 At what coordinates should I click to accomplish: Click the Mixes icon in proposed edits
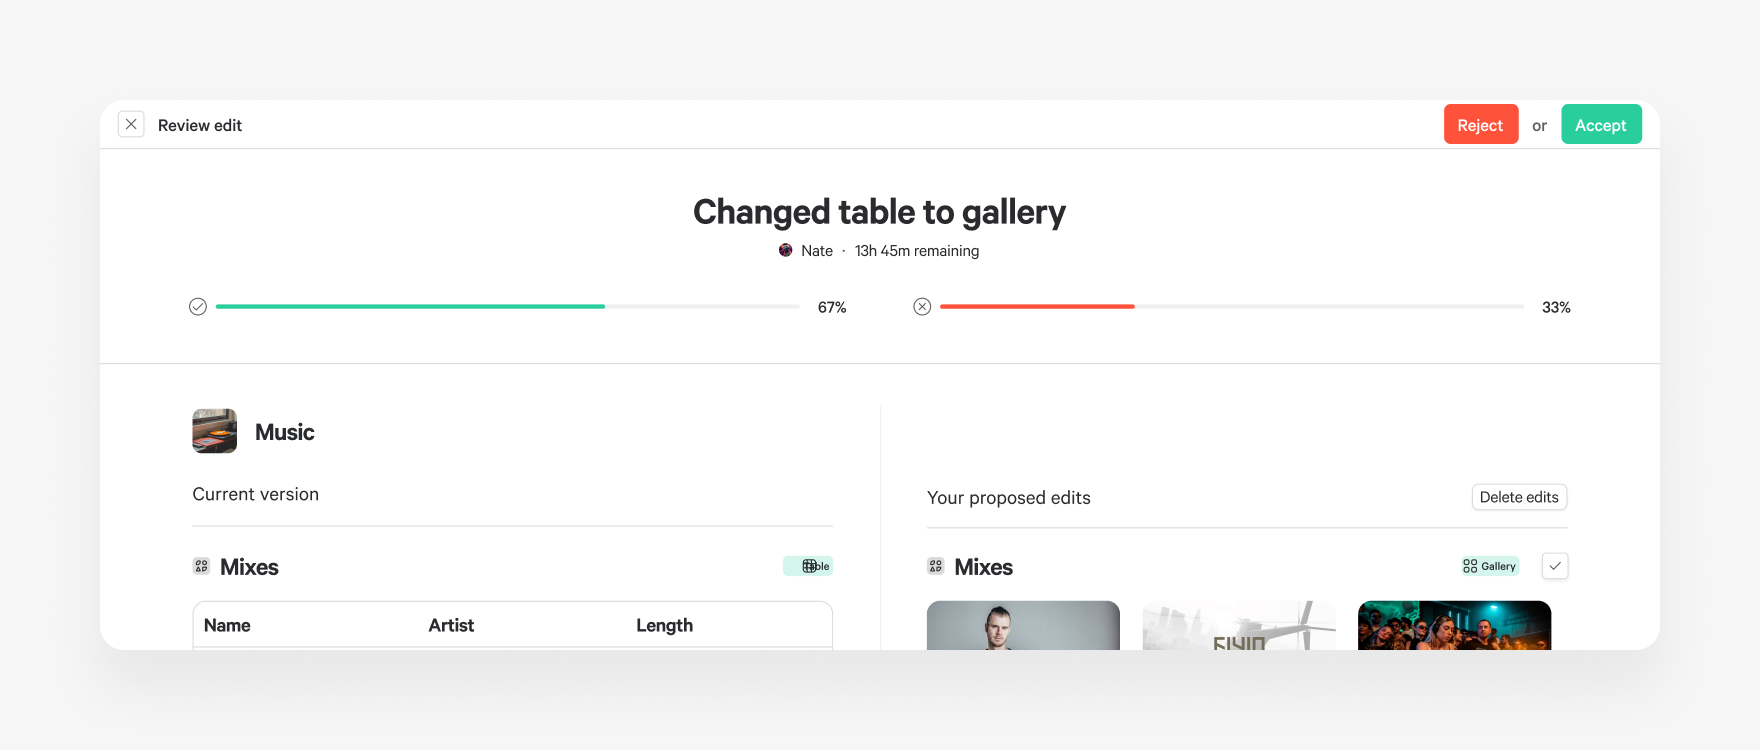click(936, 566)
